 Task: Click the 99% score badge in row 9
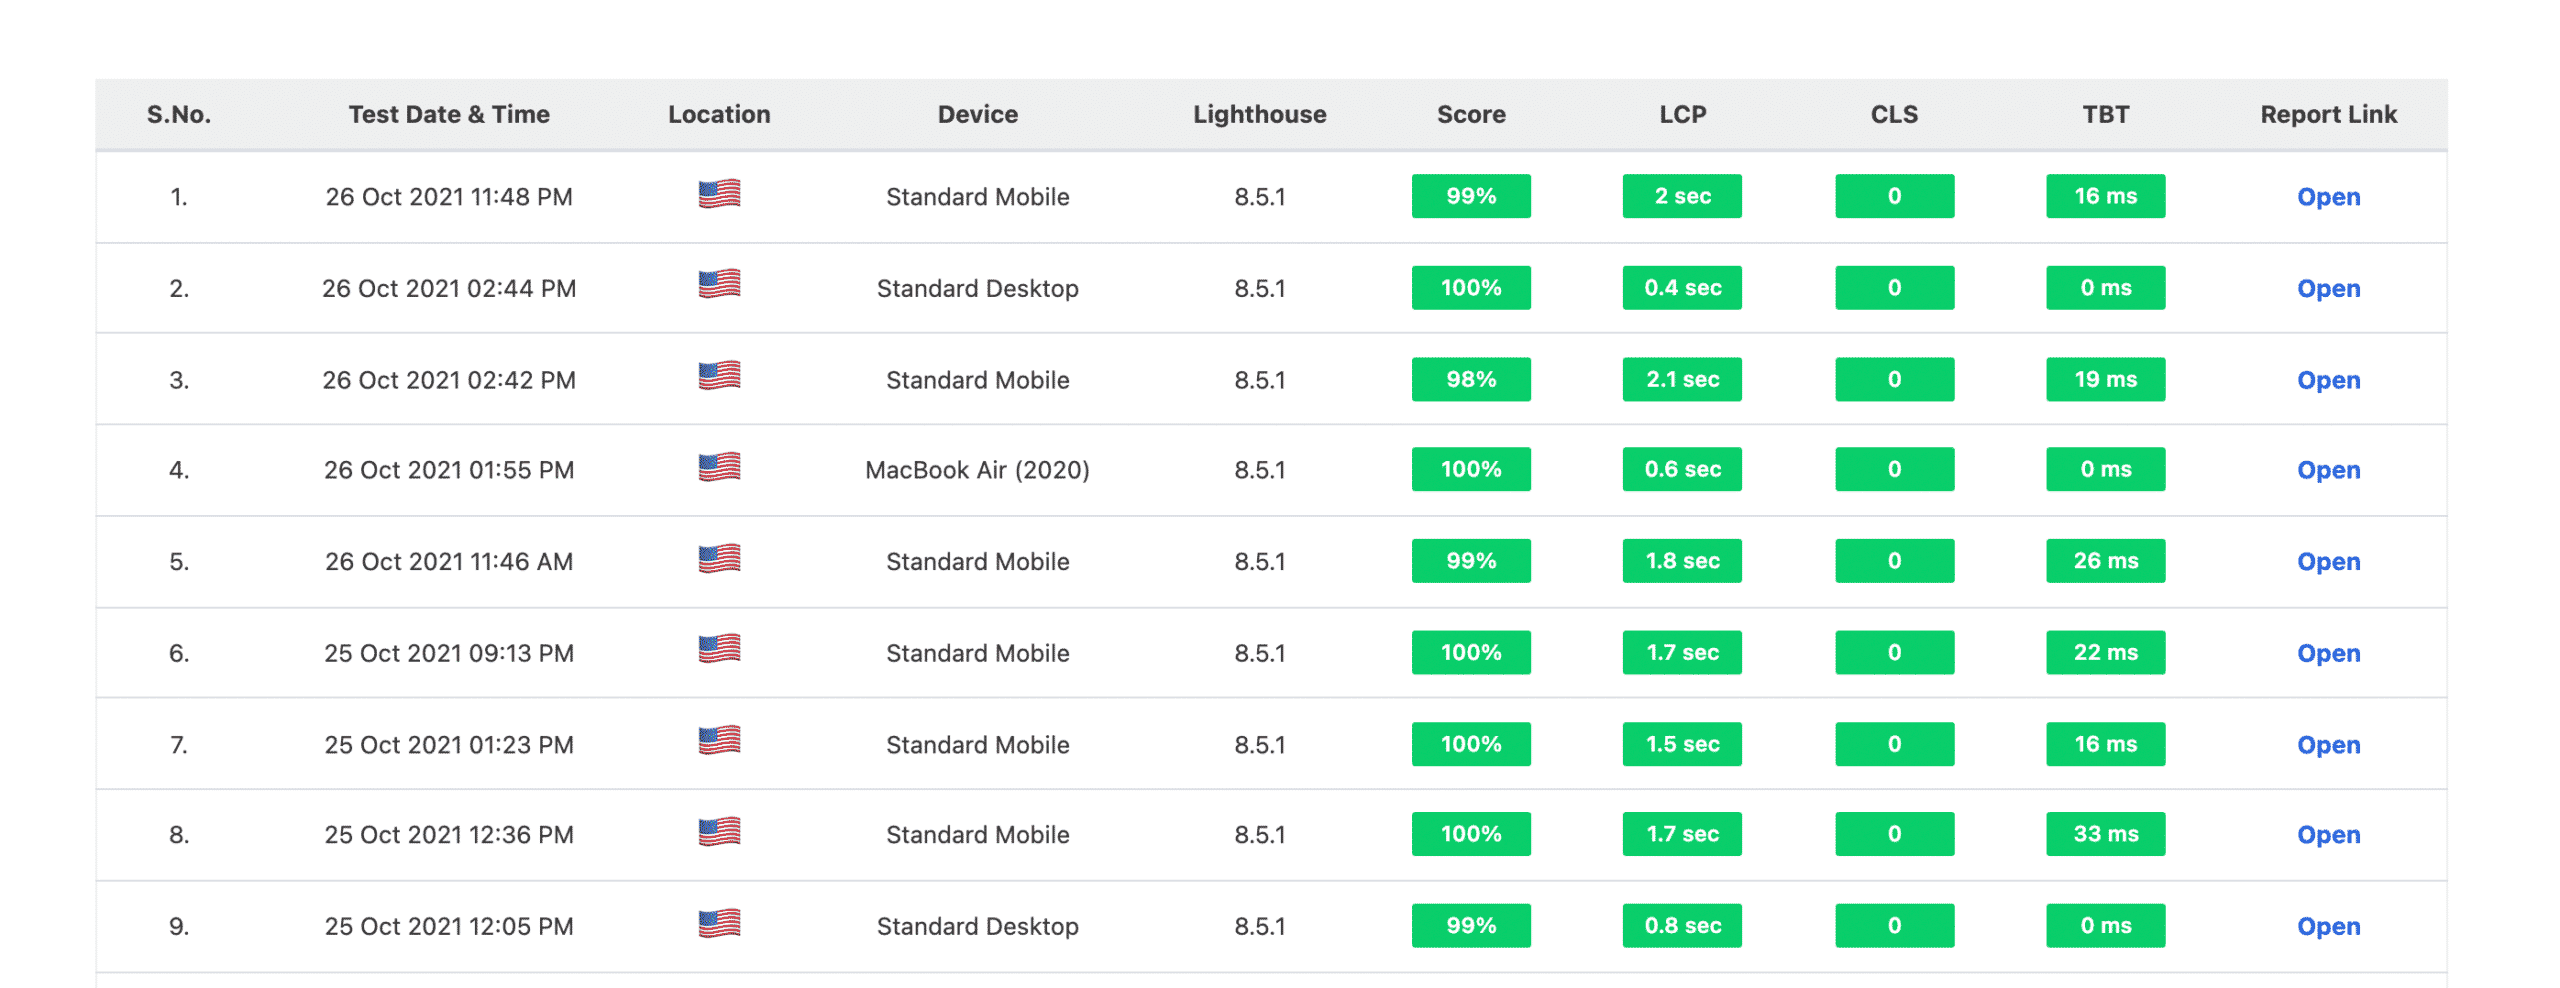pyautogui.click(x=1471, y=926)
